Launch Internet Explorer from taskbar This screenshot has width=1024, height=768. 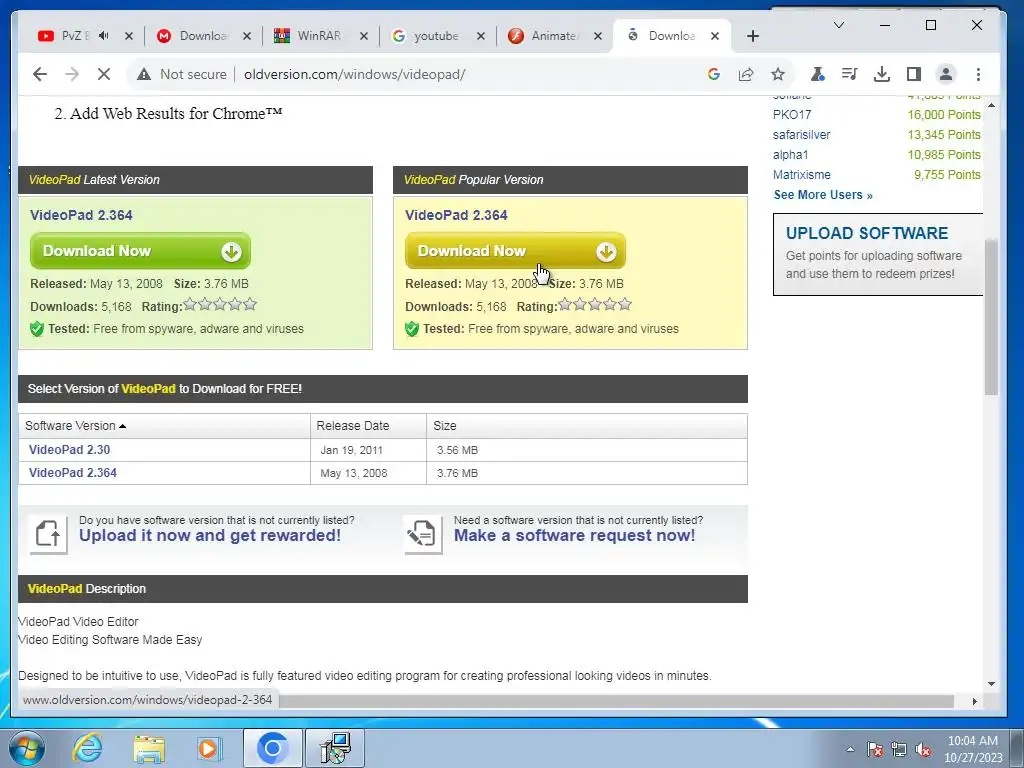[88, 748]
